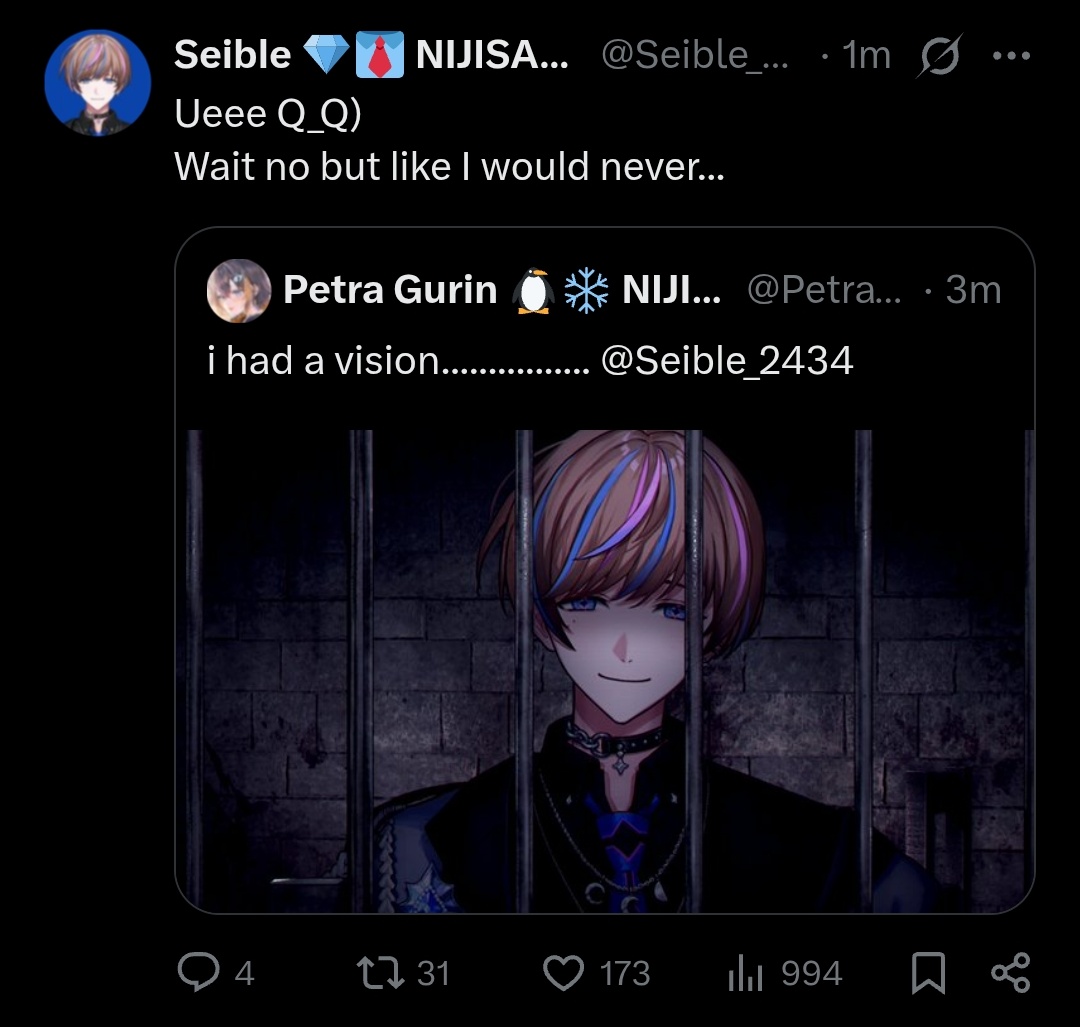Viewport: 1080px width, 1027px height.
Task: Open the three-dot more options menu
Action: tap(1010, 56)
